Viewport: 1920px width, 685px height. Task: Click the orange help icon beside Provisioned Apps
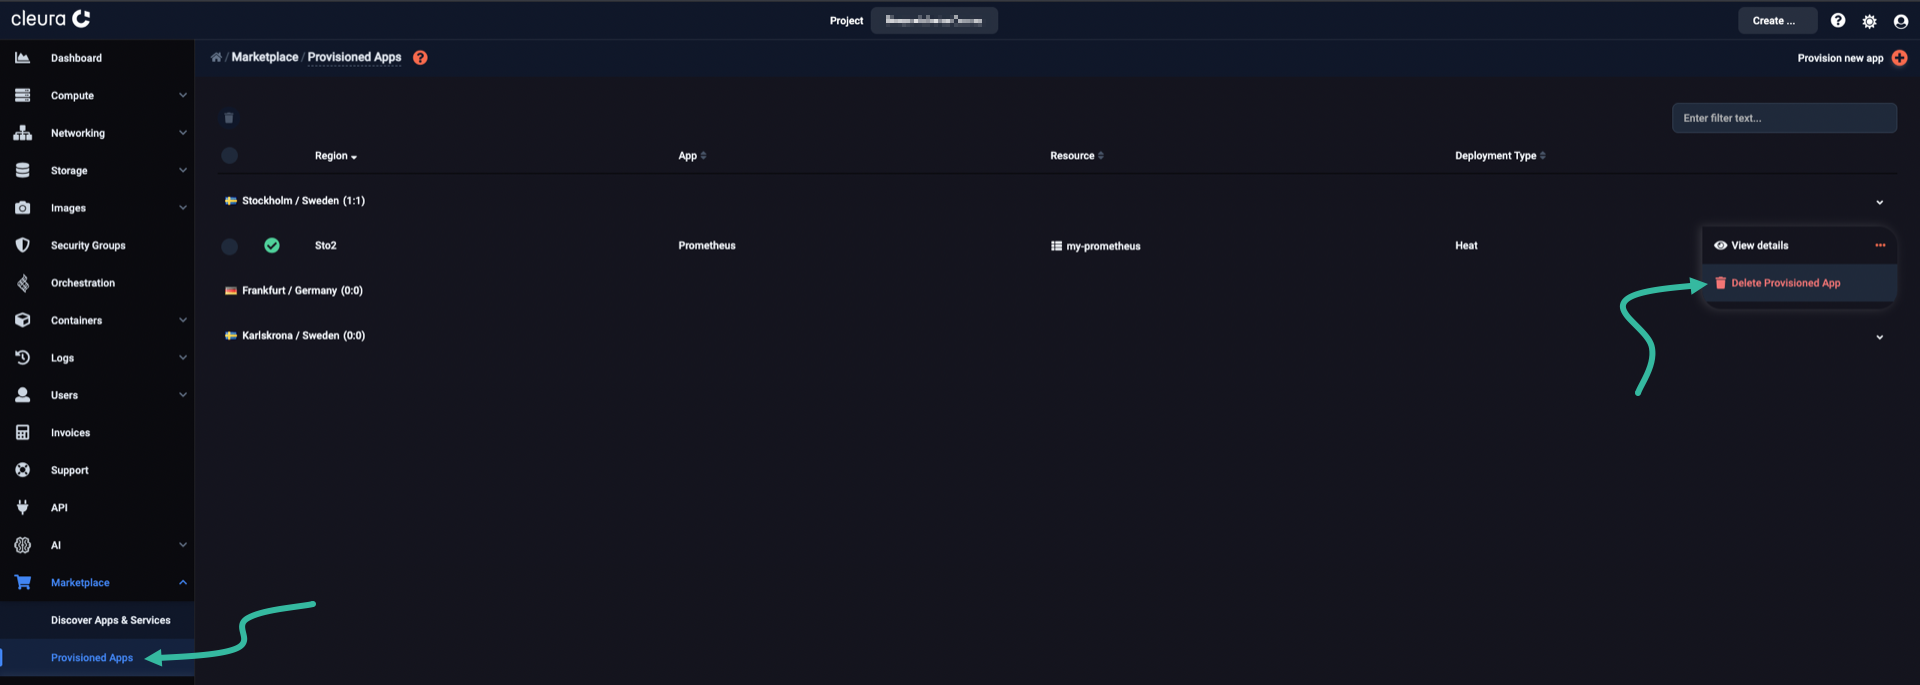tap(420, 58)
